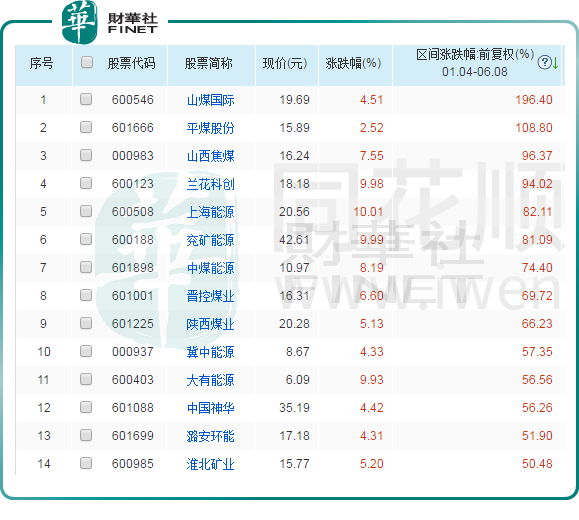Image resolution: width=579 pixels, height=520 pixels.
Task: Sort by 股票简称 column header
Action: click(x=209, y=63)
